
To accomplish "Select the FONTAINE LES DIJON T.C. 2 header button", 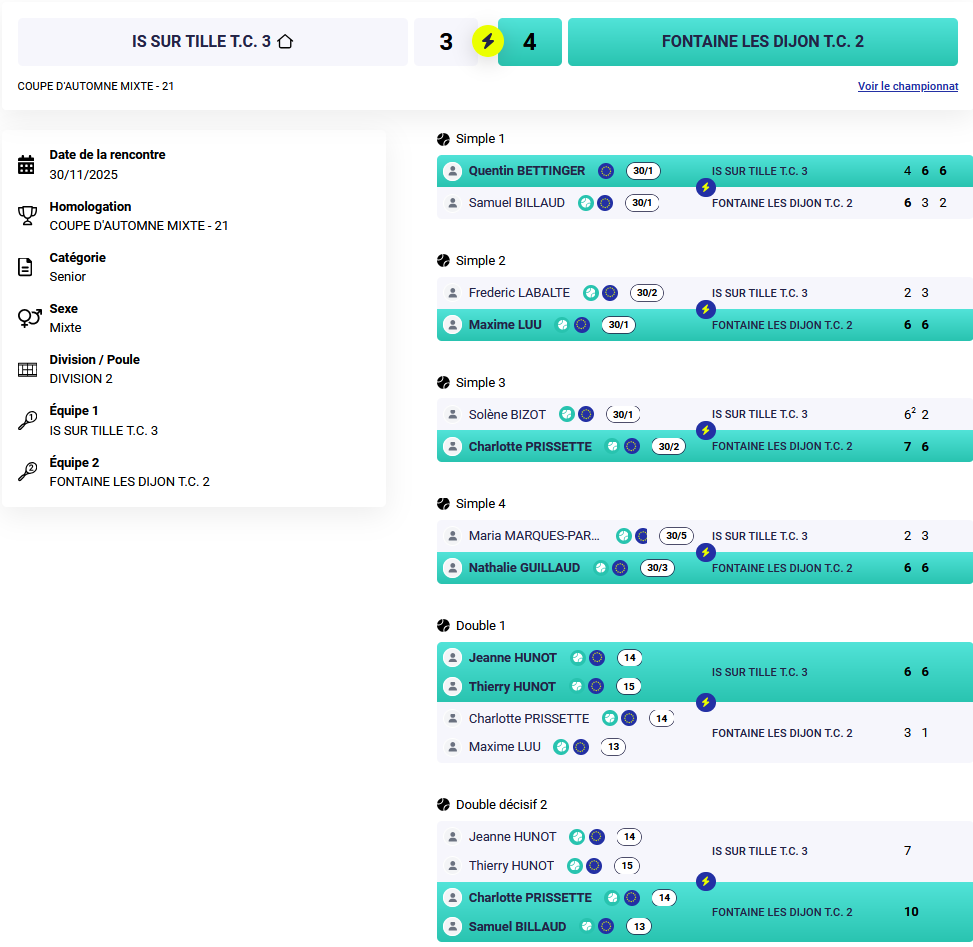I will (763, 42).
